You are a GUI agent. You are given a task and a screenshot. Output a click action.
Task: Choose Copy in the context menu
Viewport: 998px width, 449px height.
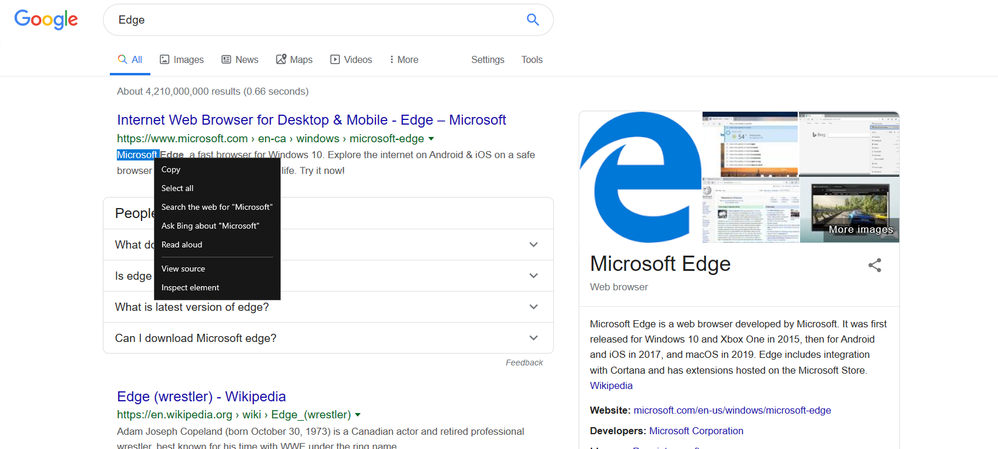coord(217,169)
